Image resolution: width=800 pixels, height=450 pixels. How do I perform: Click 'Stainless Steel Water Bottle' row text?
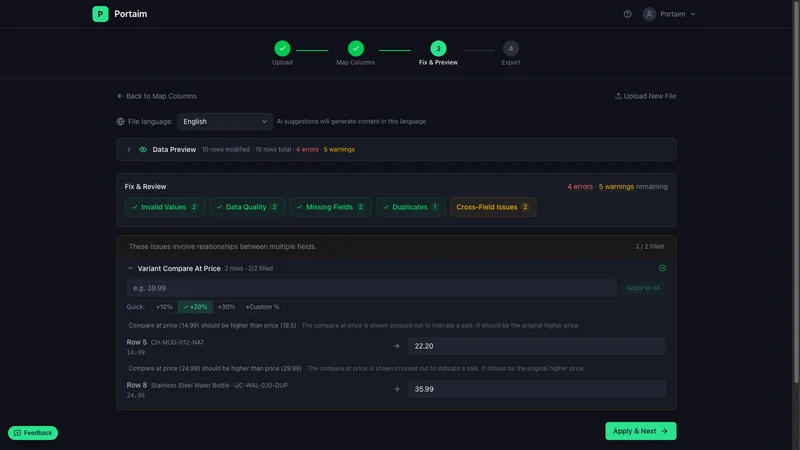[x=190, y=385]
